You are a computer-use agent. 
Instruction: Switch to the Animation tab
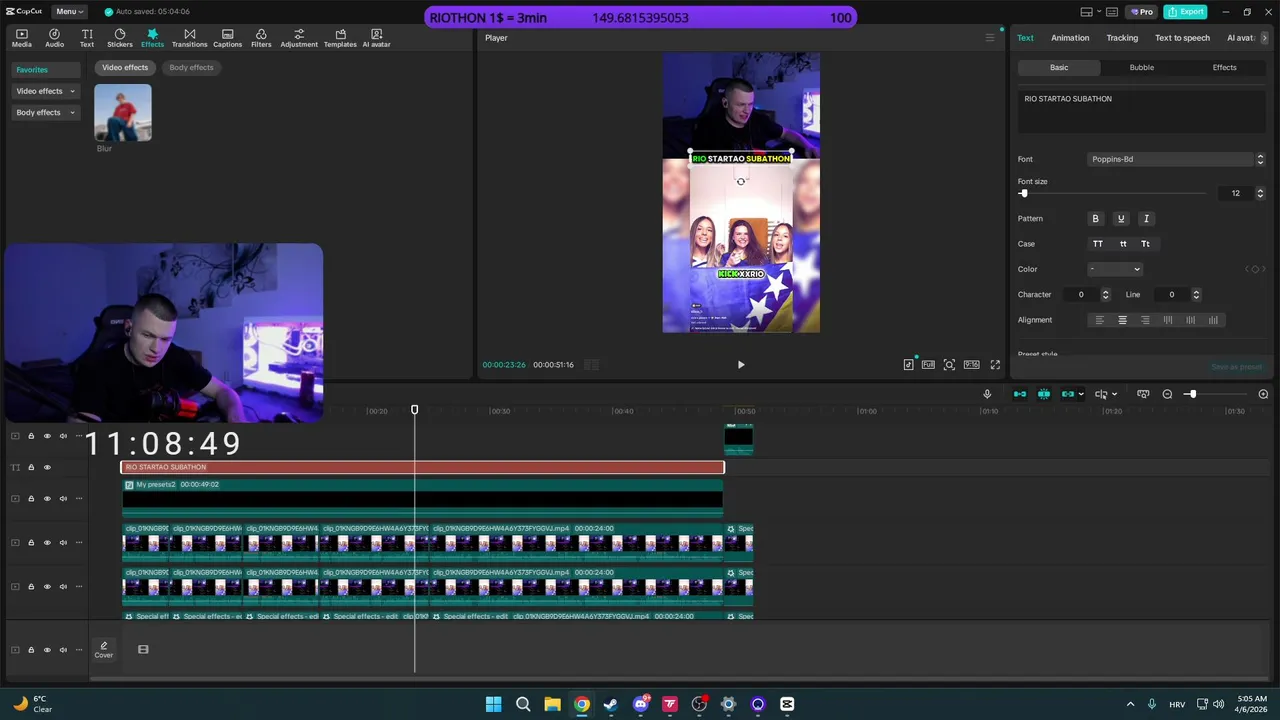[1070, 38]
